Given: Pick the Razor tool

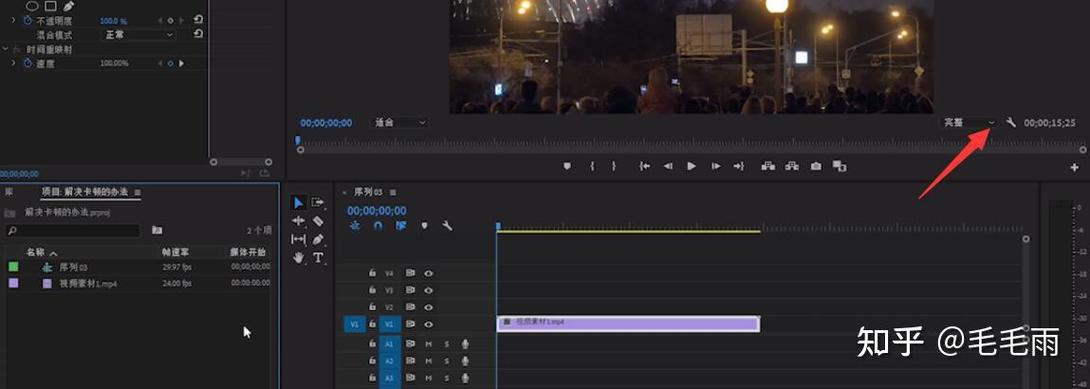Looking at the screenshot, I should click(318, 221).
